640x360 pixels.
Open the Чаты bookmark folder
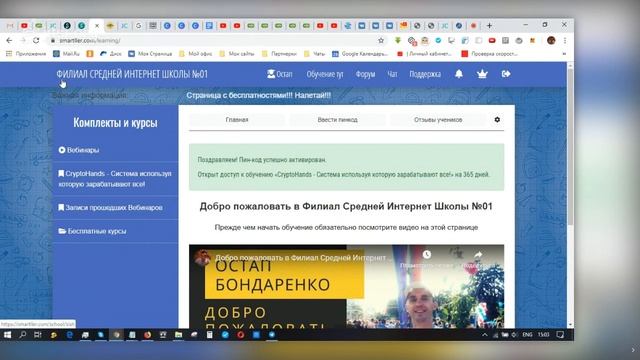(x=314, y=53)
